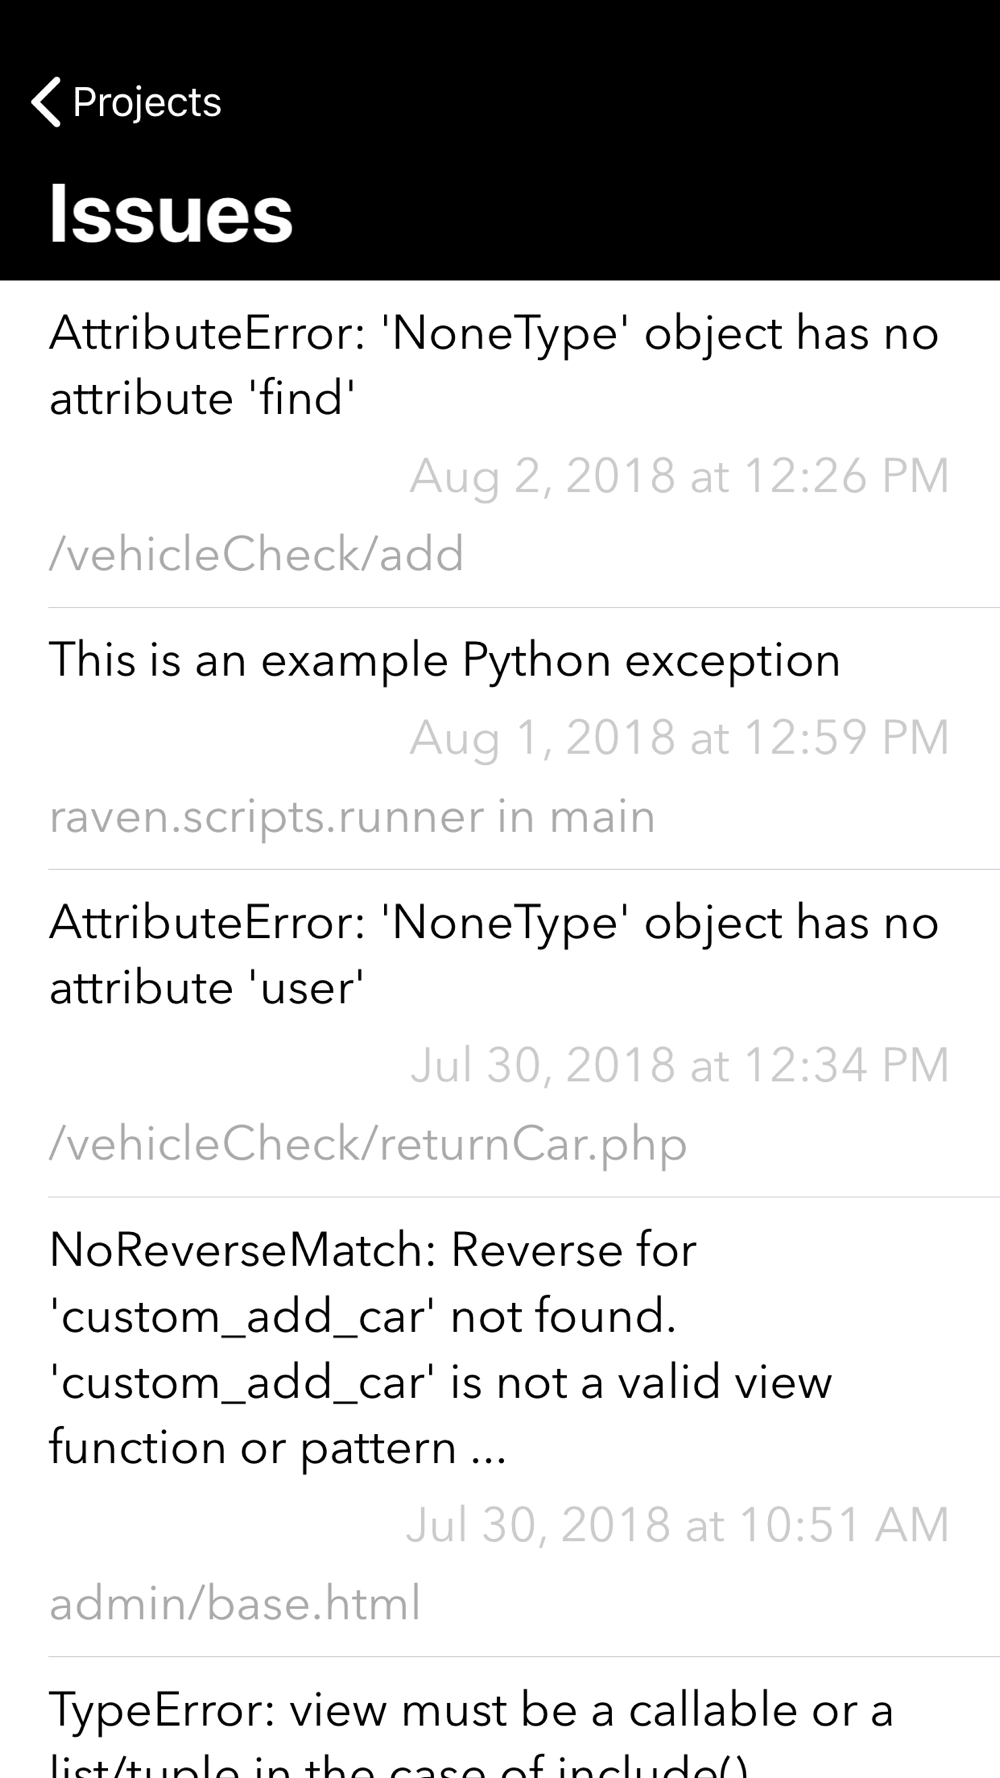
Task: Tap 'raven.scripts.runner in main' subtitle
Action: pyautogui.click(x=352, y=816)
